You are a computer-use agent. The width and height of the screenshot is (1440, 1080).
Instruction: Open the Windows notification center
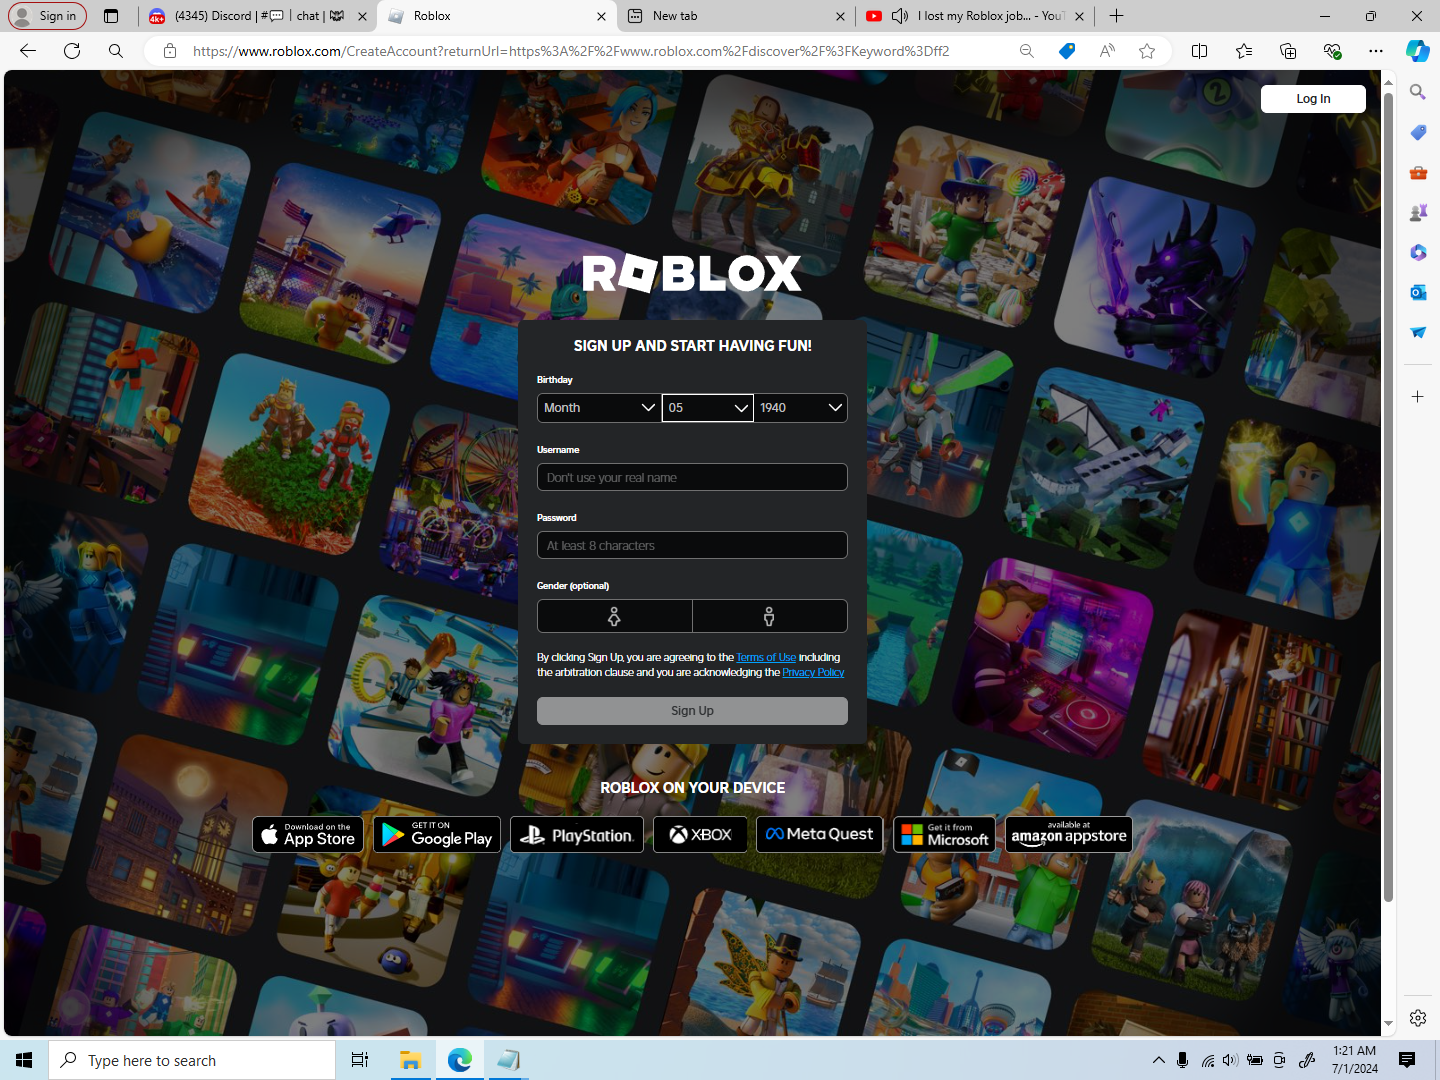click(1407, 1060)
